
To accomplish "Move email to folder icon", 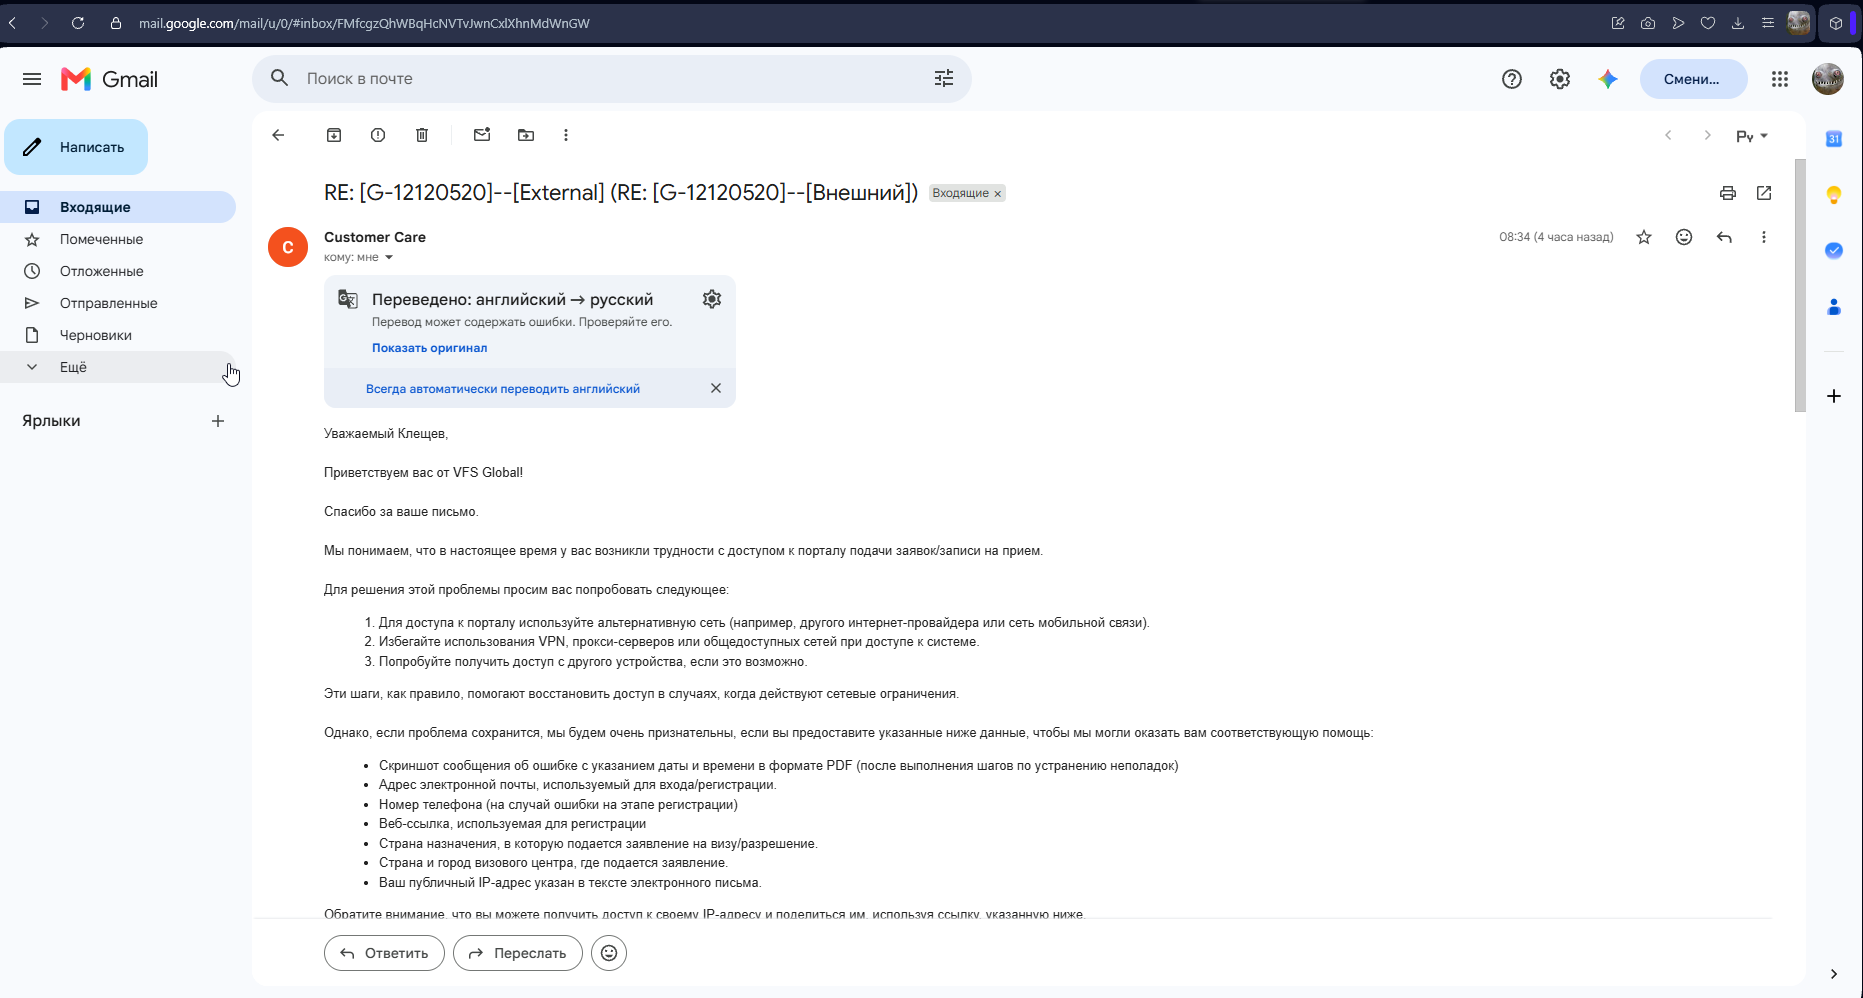I will coord(526,135).
